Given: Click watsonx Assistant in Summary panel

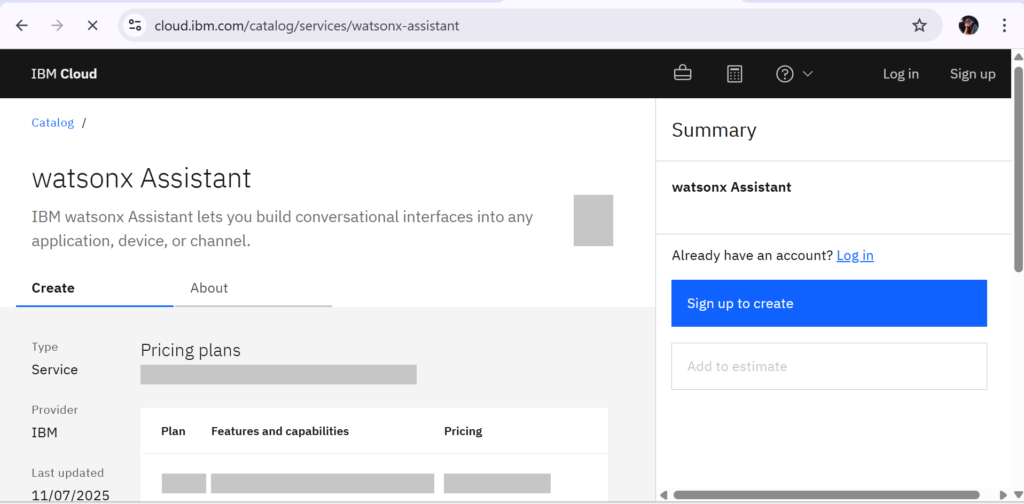Looking at the screenshot, I should tap(731, 187).
